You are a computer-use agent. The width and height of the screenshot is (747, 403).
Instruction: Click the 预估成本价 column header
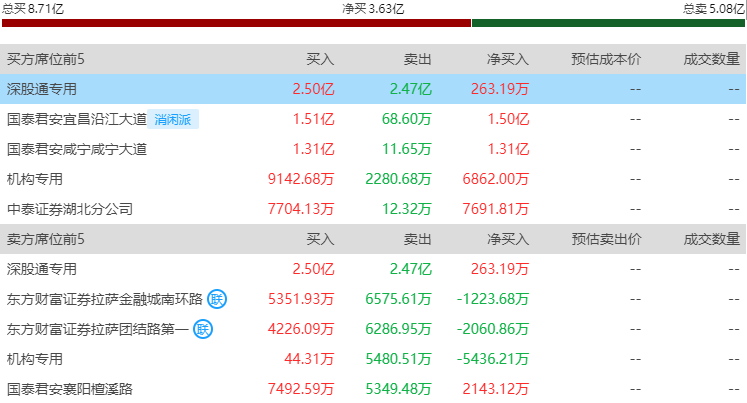click(605, 60)
